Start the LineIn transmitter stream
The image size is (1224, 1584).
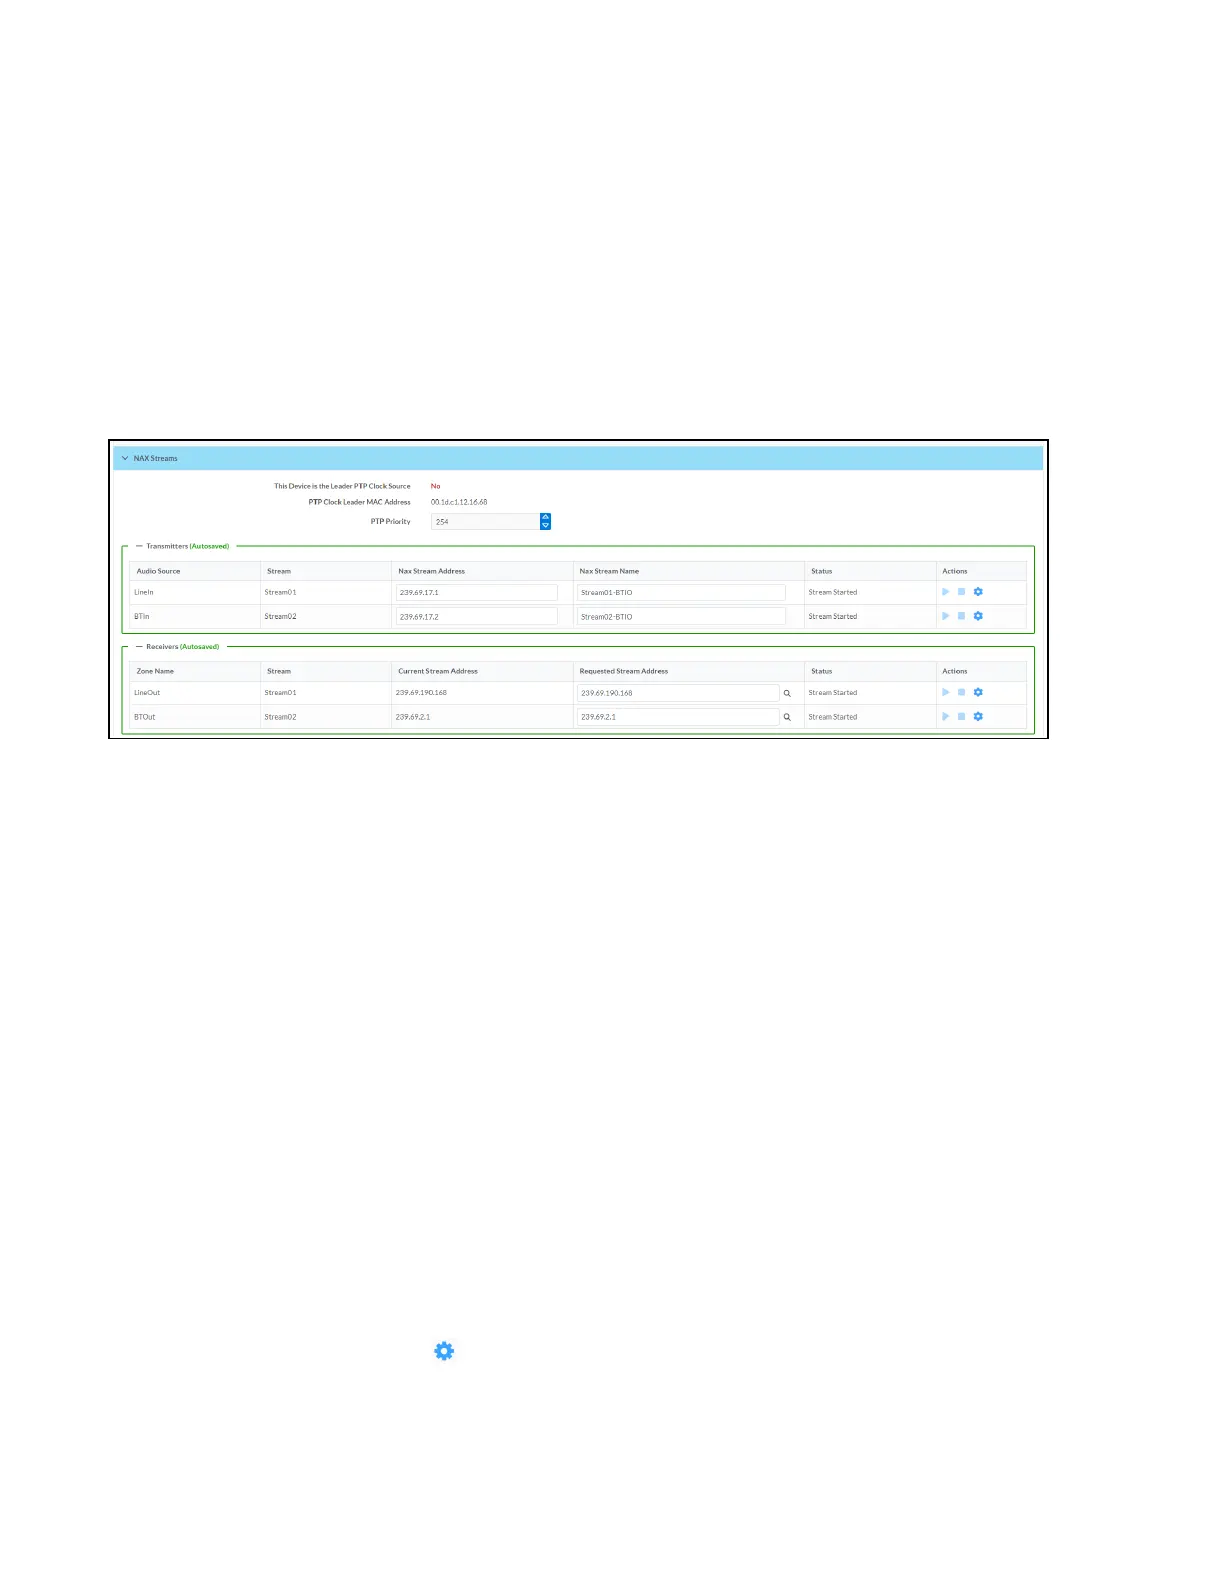click(946, 592)
